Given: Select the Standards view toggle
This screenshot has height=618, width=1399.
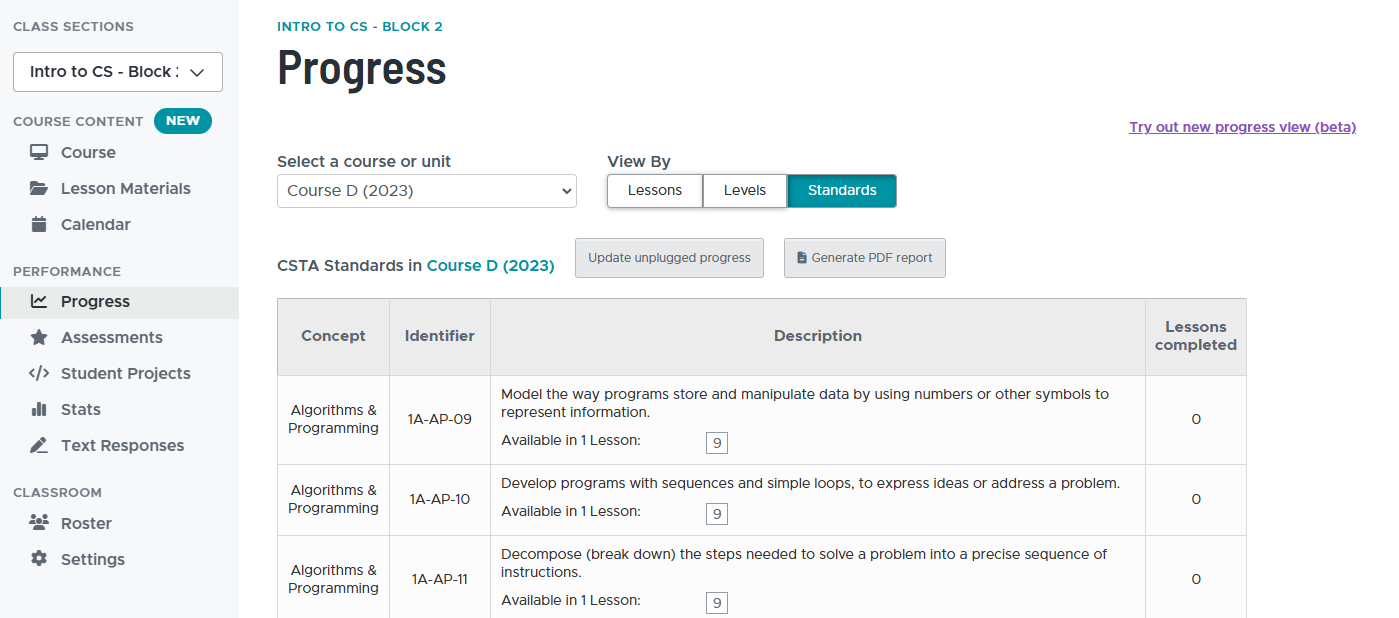Looking at the screenshot, I should tap(842, 191).
